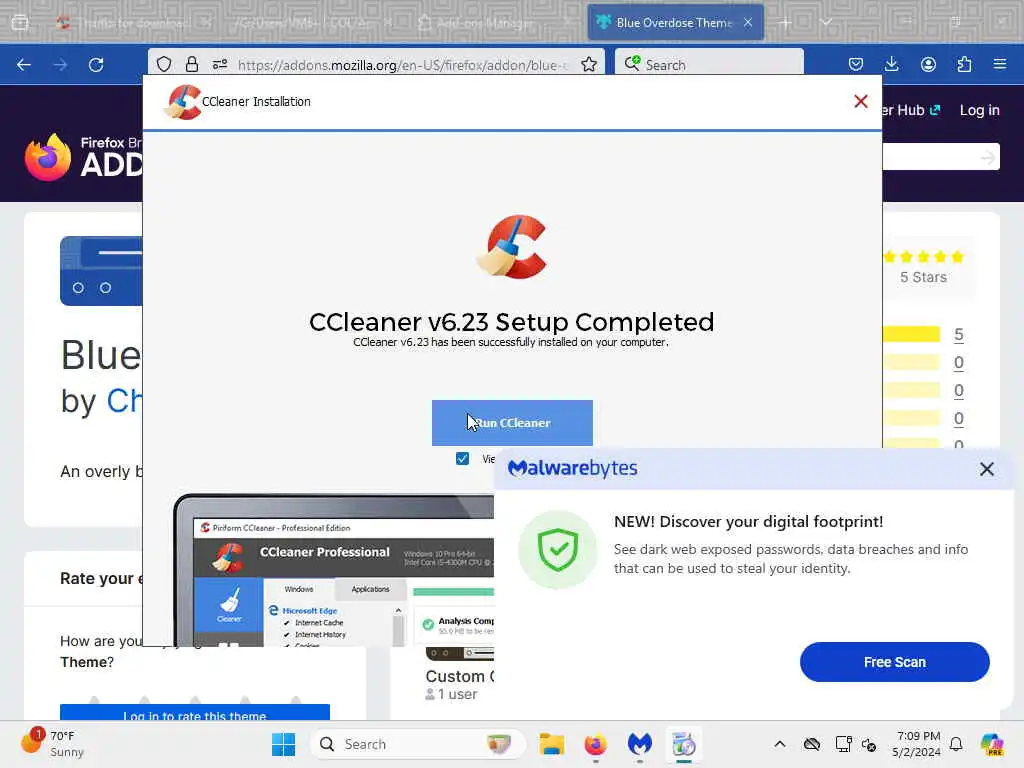Close the Malwarebytes notification

click(x=987, y=469)
